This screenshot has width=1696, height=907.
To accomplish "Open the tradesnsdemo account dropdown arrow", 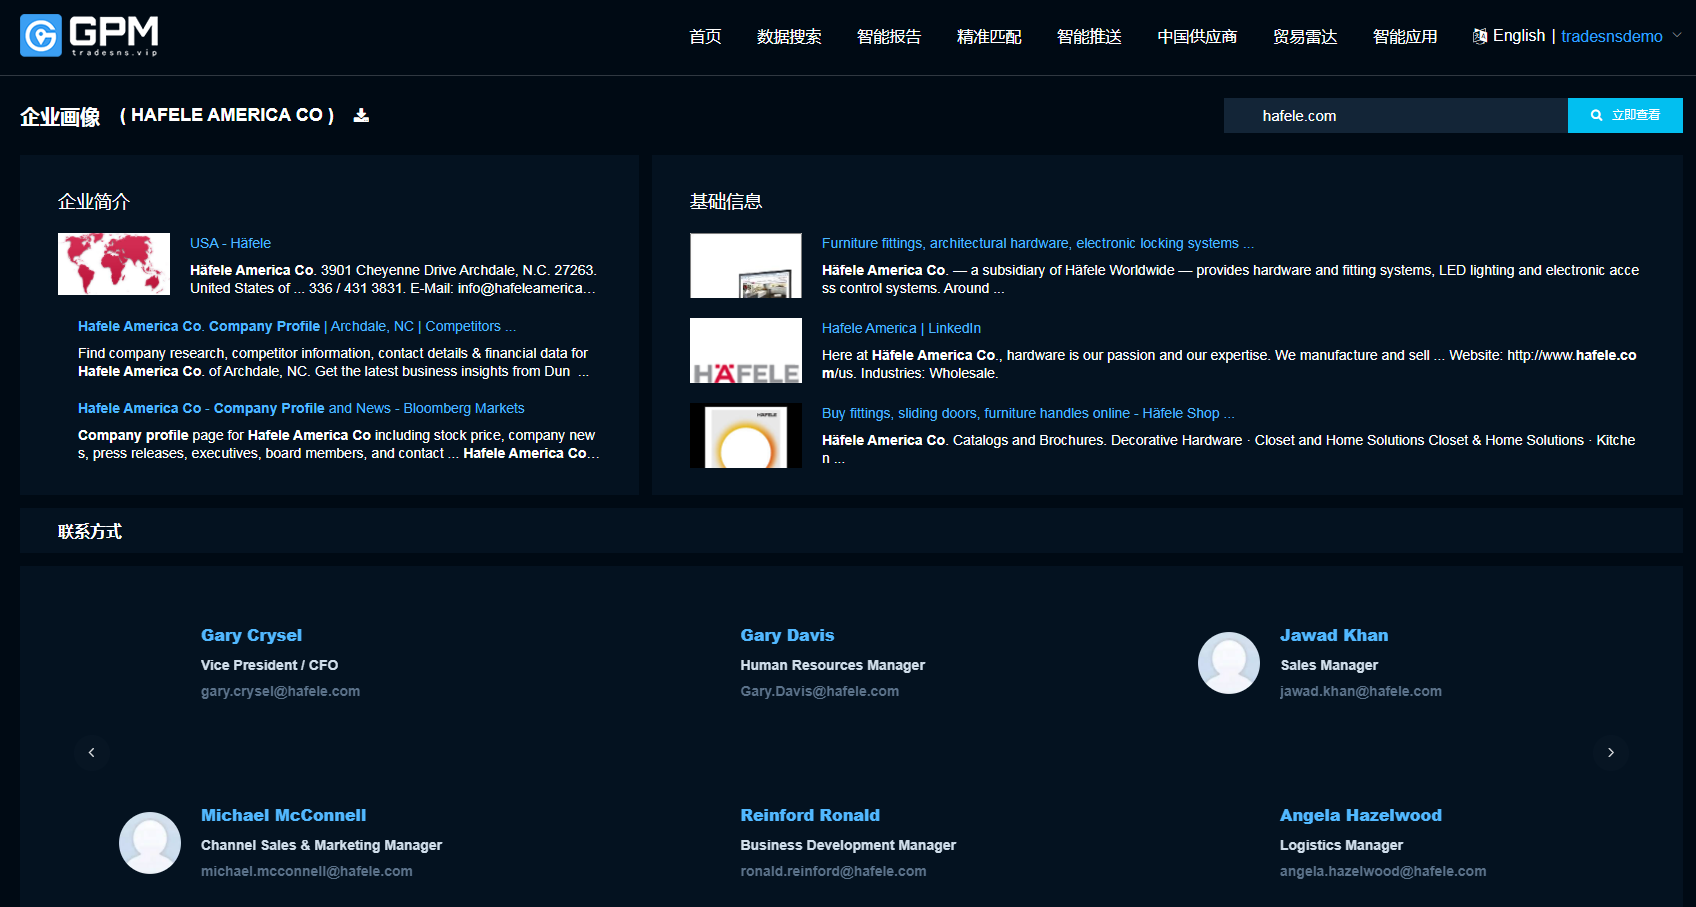I will (x=1677, y=35).
